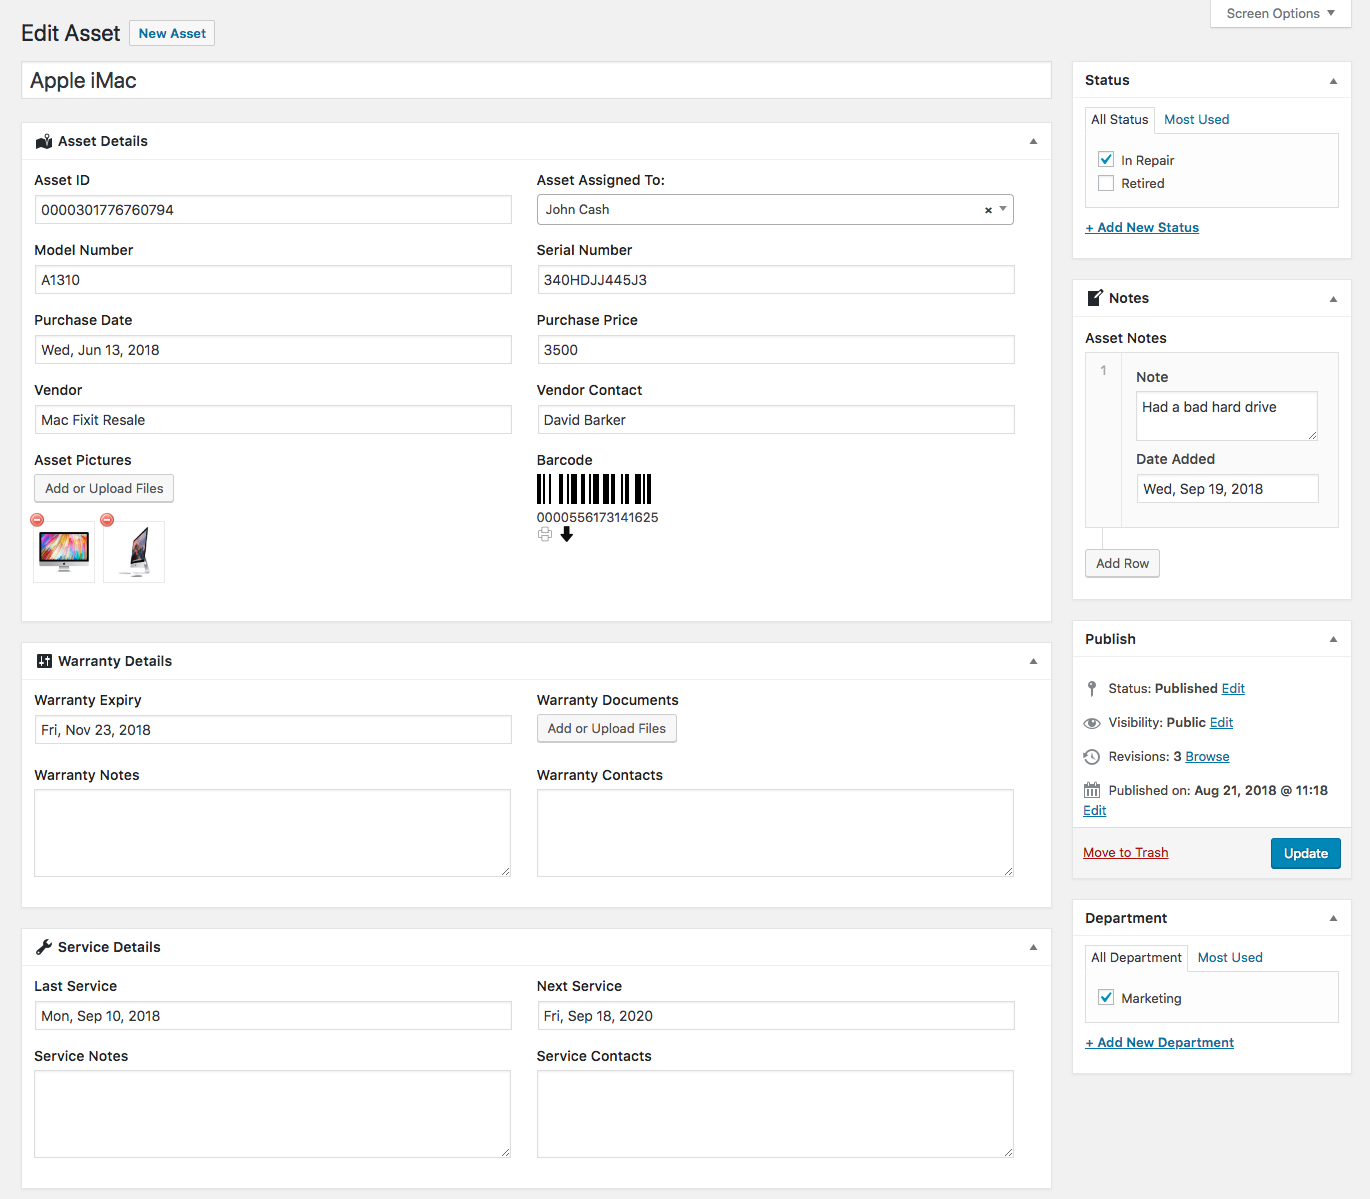Click Add New Status link
The width and height of the screenshot is (1370, 1199).
[1142, 228]
